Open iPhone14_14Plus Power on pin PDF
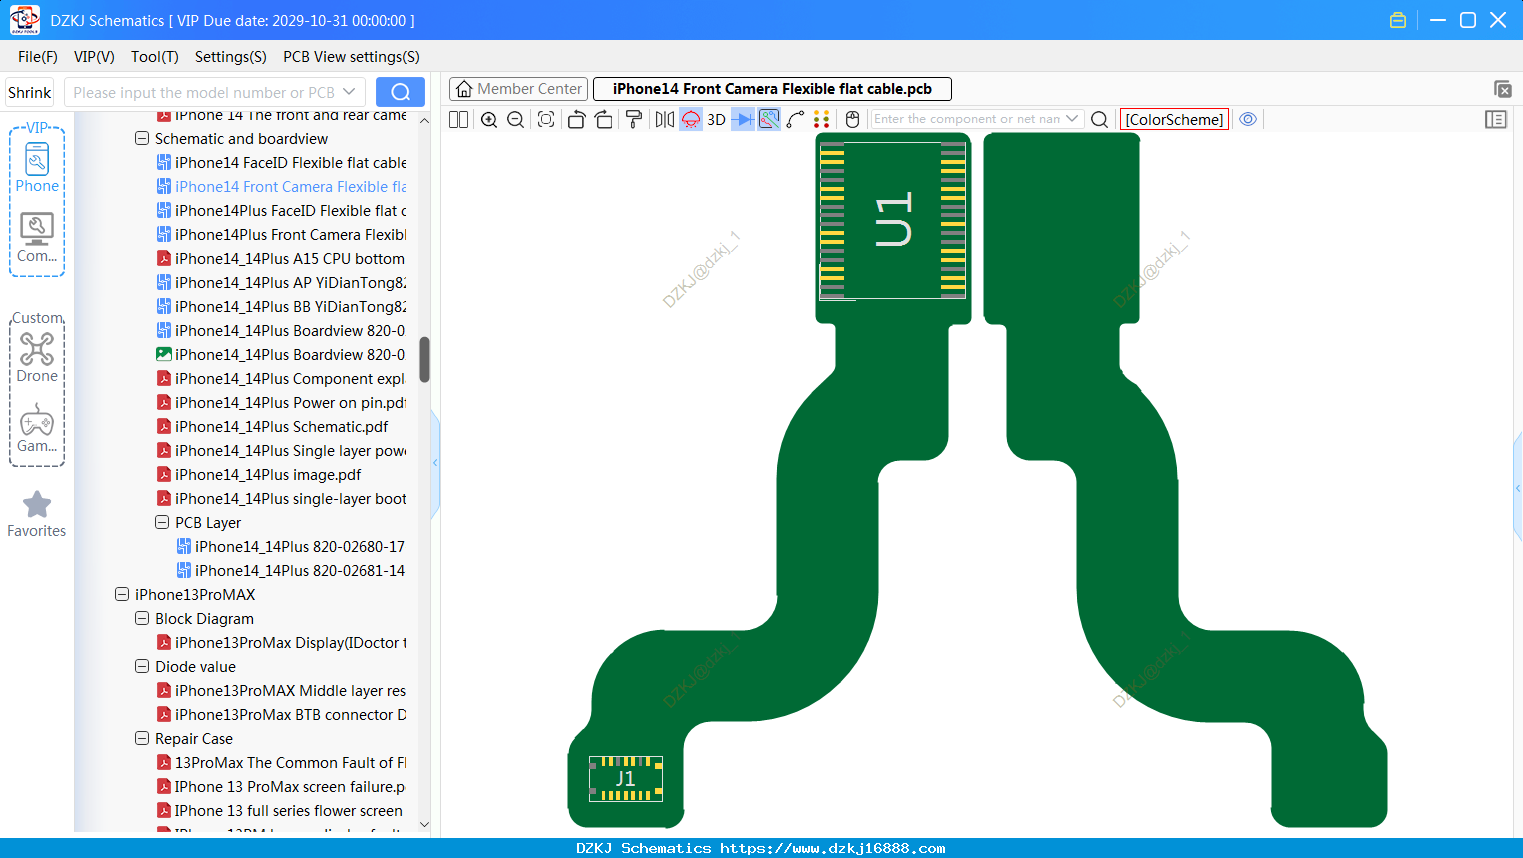Image resolution: width=1523 pixels, height=858 pixels. tap(282, 402)
